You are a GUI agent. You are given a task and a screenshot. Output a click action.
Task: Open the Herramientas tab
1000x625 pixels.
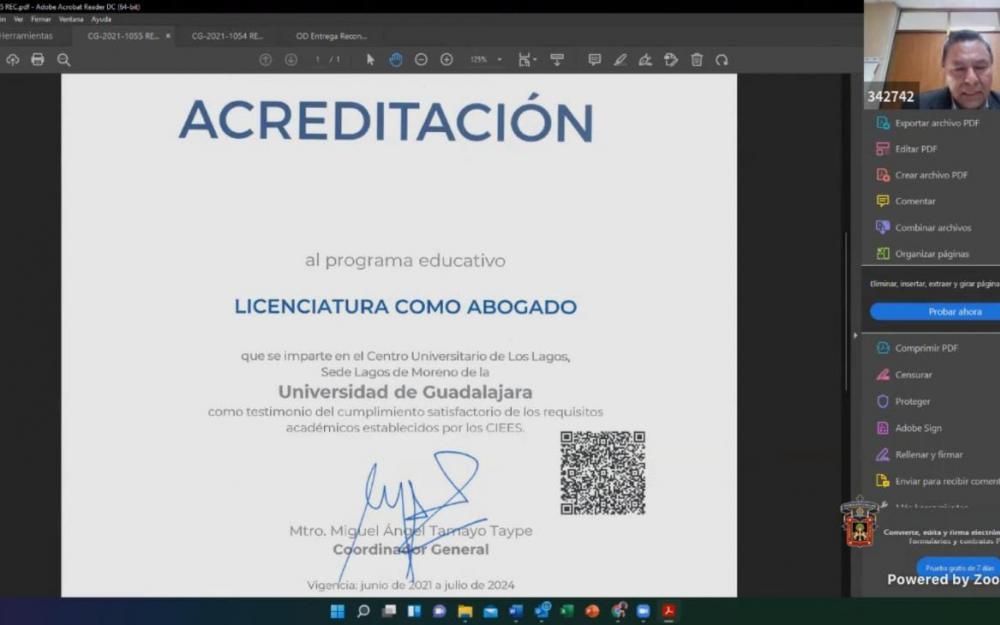27,36
